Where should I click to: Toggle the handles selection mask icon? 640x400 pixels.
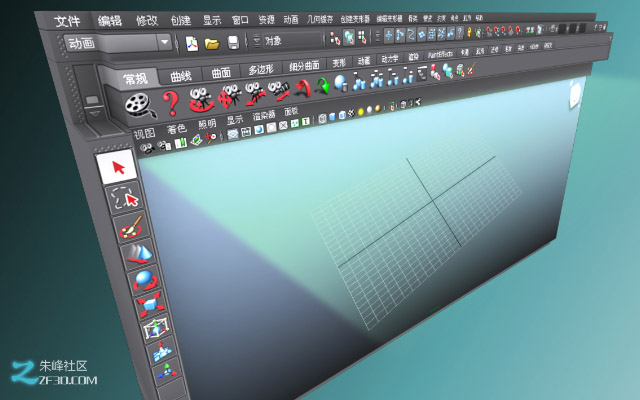389,35
